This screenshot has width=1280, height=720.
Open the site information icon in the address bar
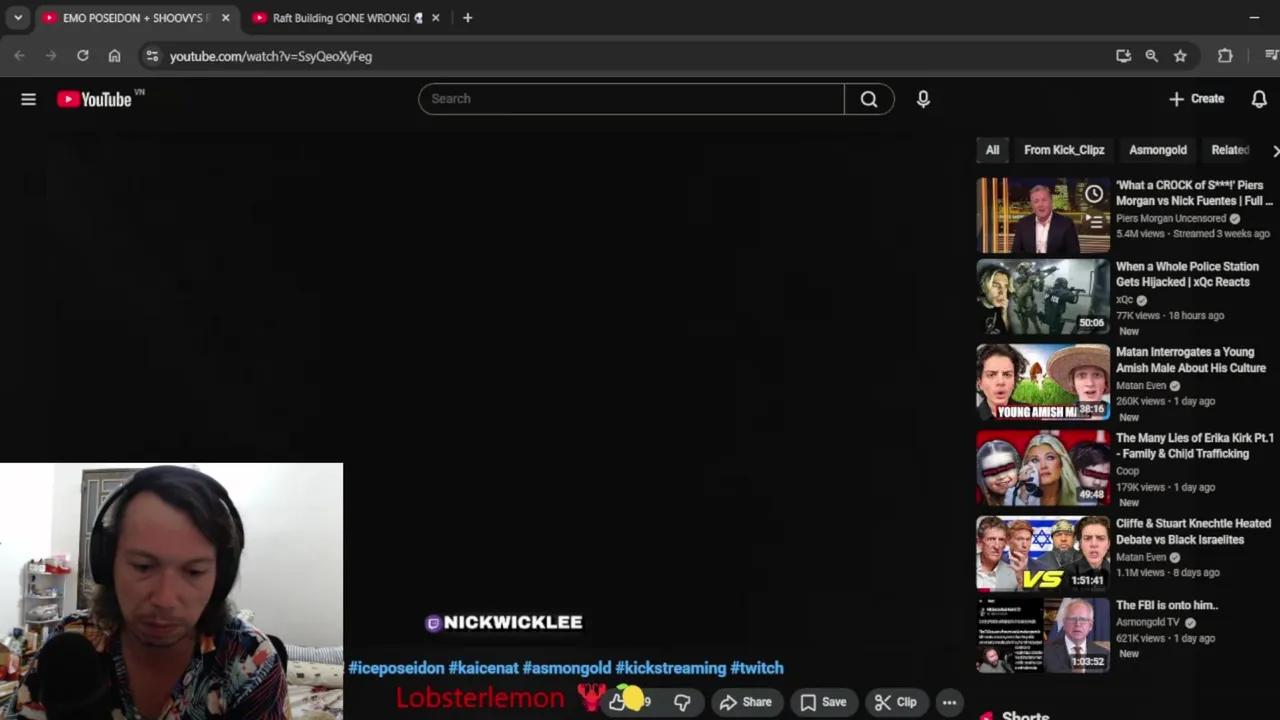tap(152, 56)
